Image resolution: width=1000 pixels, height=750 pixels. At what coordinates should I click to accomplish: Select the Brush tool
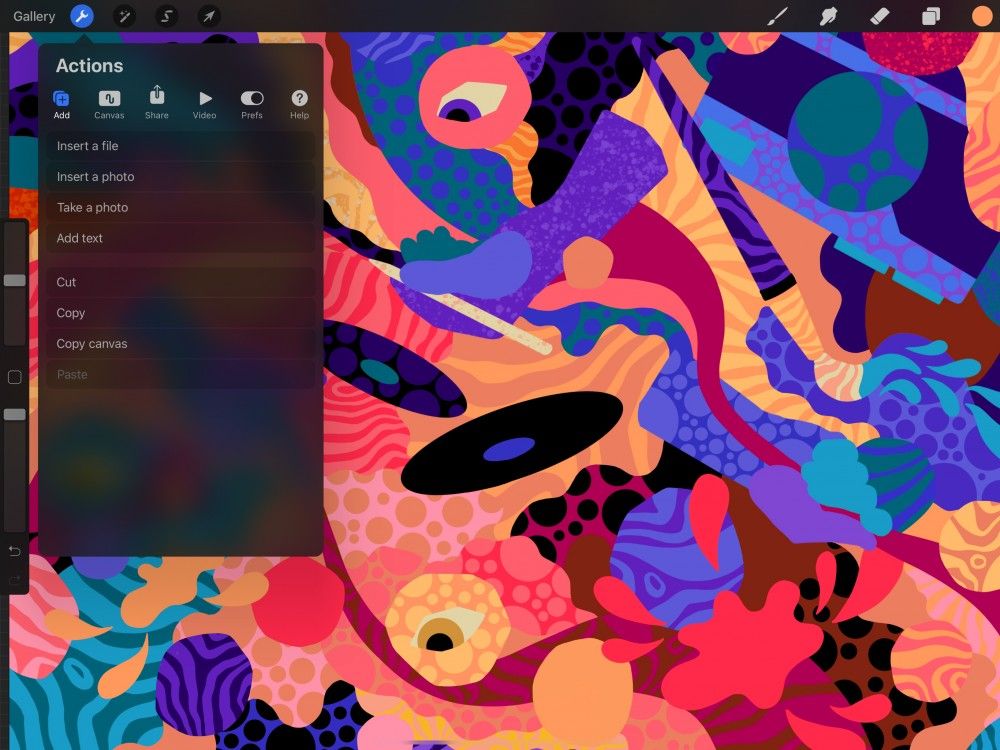pyautogui.click(x=777, y=16)
